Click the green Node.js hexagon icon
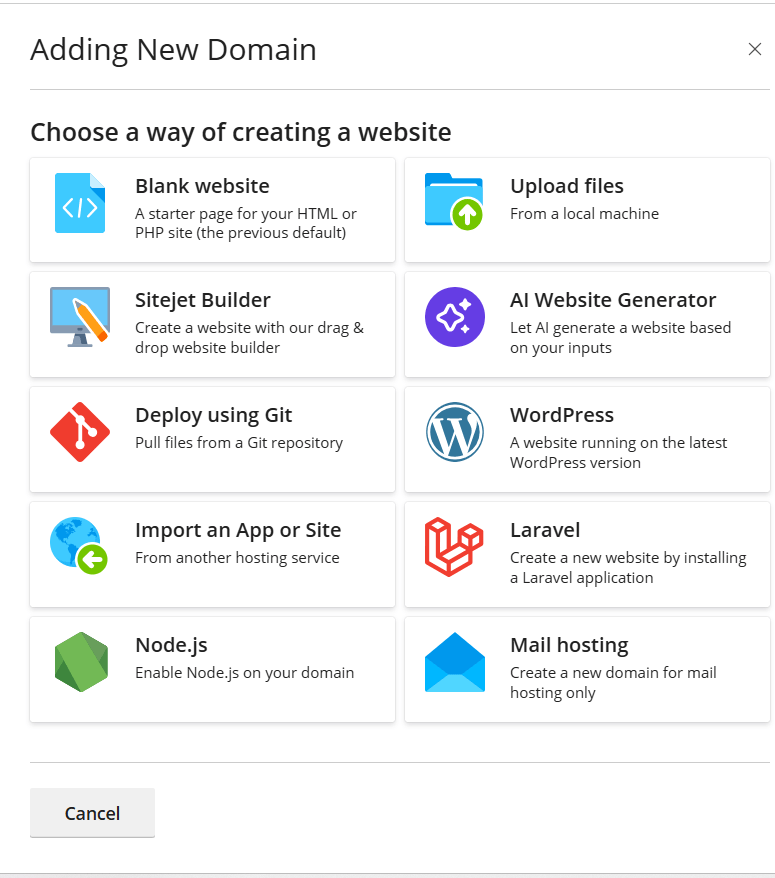This screenshot has width=775, height=878. click(80, 662)
